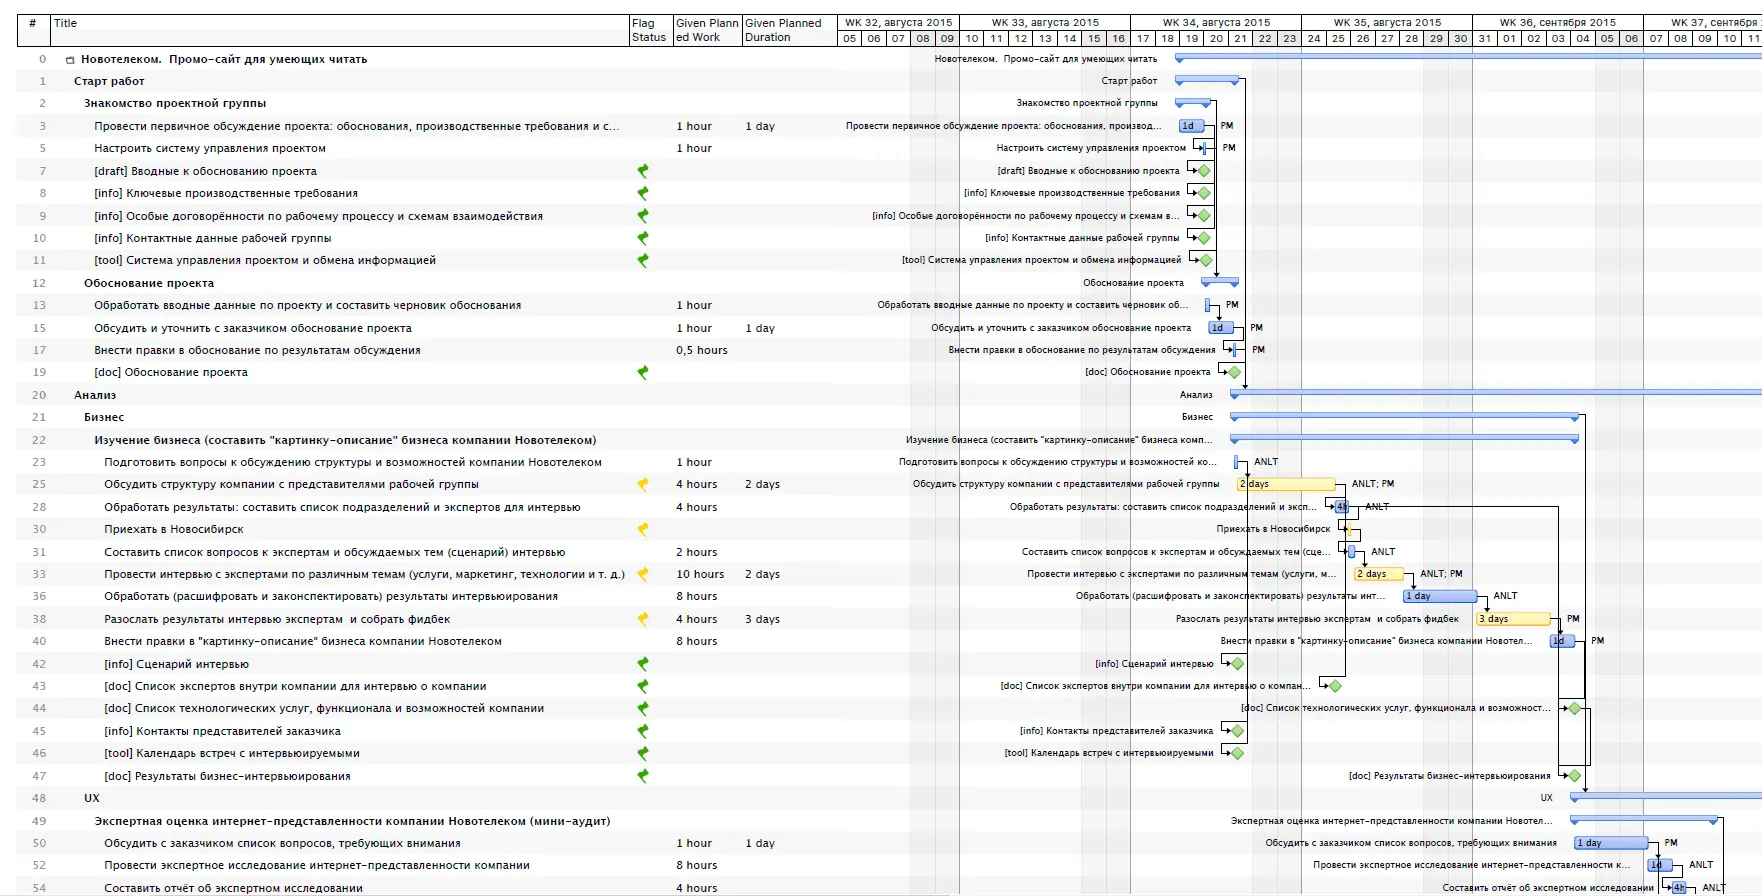
Task: Click yellow flag of Провести интервью с экспертами
Action: coord(643,574)
